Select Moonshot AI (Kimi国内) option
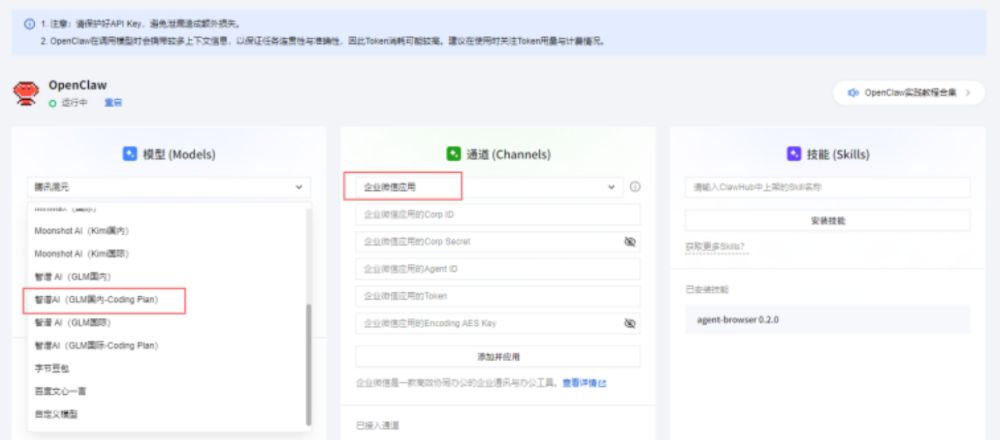 tap(168, 230)
